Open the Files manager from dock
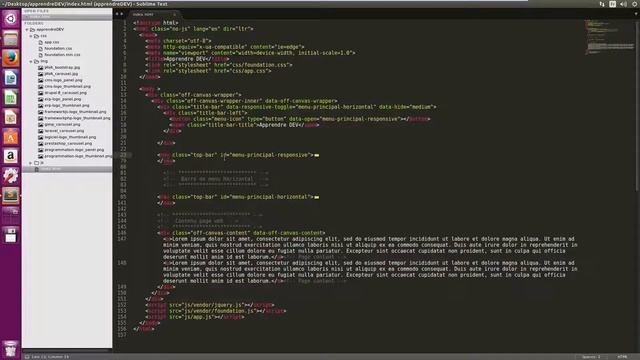This screenshot has height=360, width=640. [x=11, y=38]
